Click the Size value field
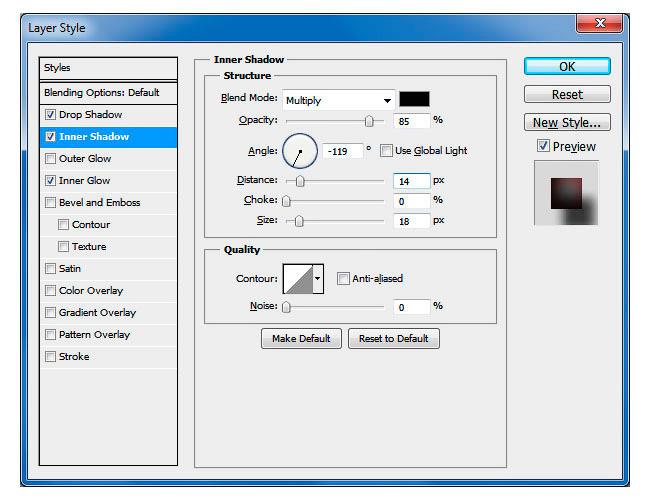The height and width of the screenshot is (499, 650). [x=412, y=221]
